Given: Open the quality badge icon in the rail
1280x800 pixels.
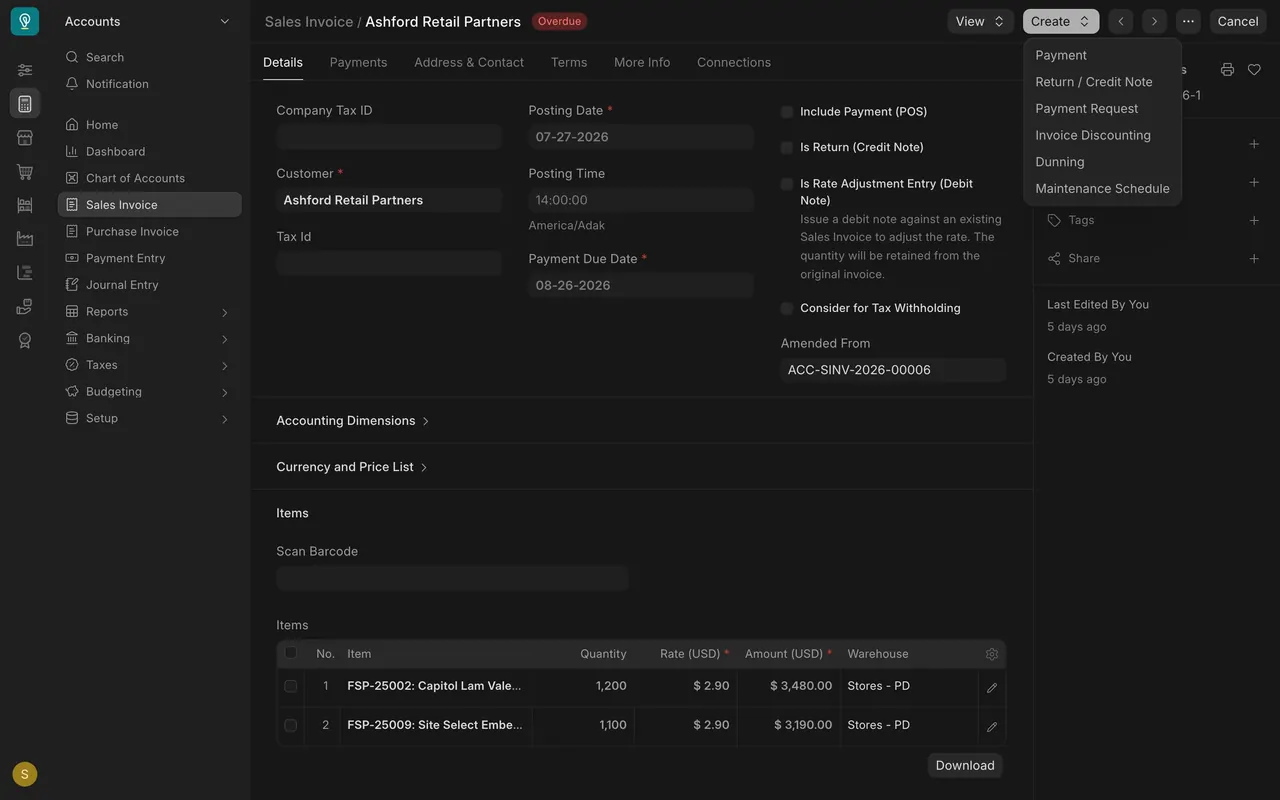Looking at the screenshot, I should [25, 341].
